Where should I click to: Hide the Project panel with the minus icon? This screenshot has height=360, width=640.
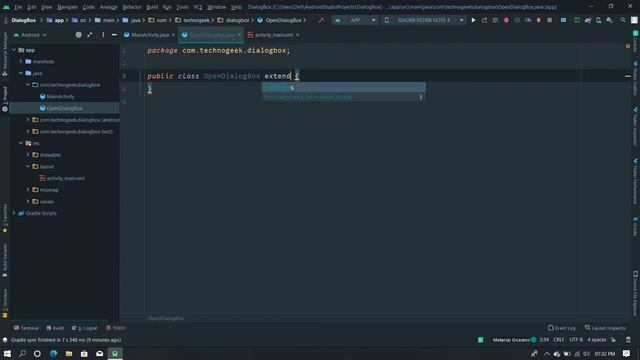(x=114, y=35)
